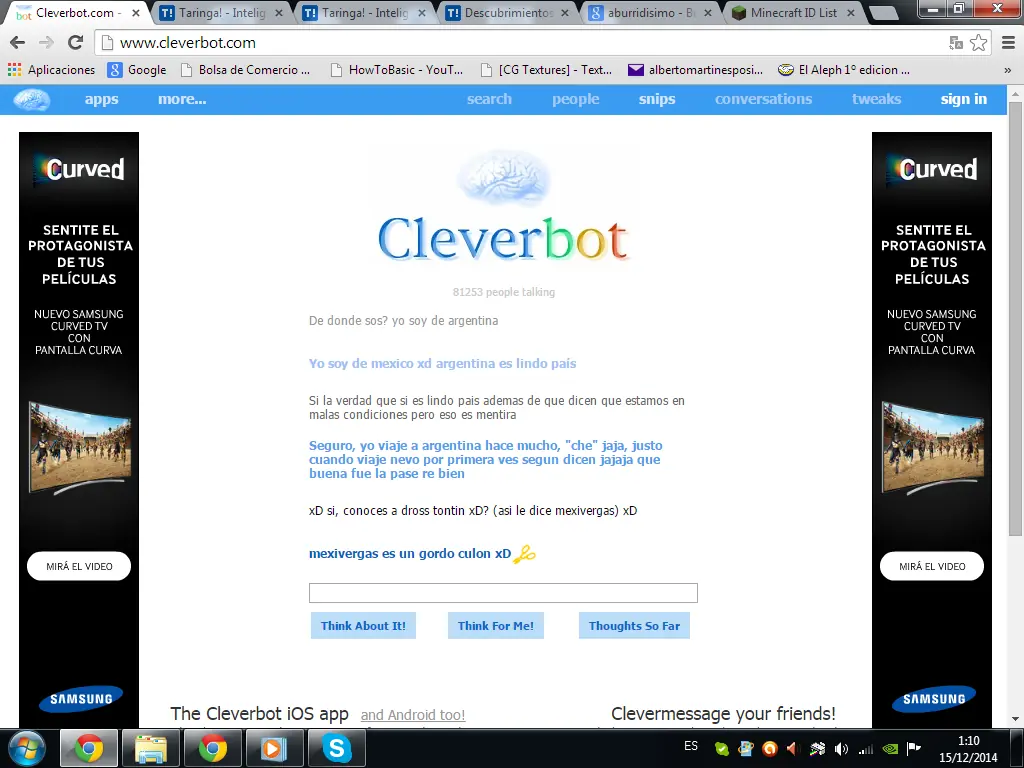Open the albertomartinesposi mail bookmark
Viewport: 1024px width, 768px height.
[696, 70]
